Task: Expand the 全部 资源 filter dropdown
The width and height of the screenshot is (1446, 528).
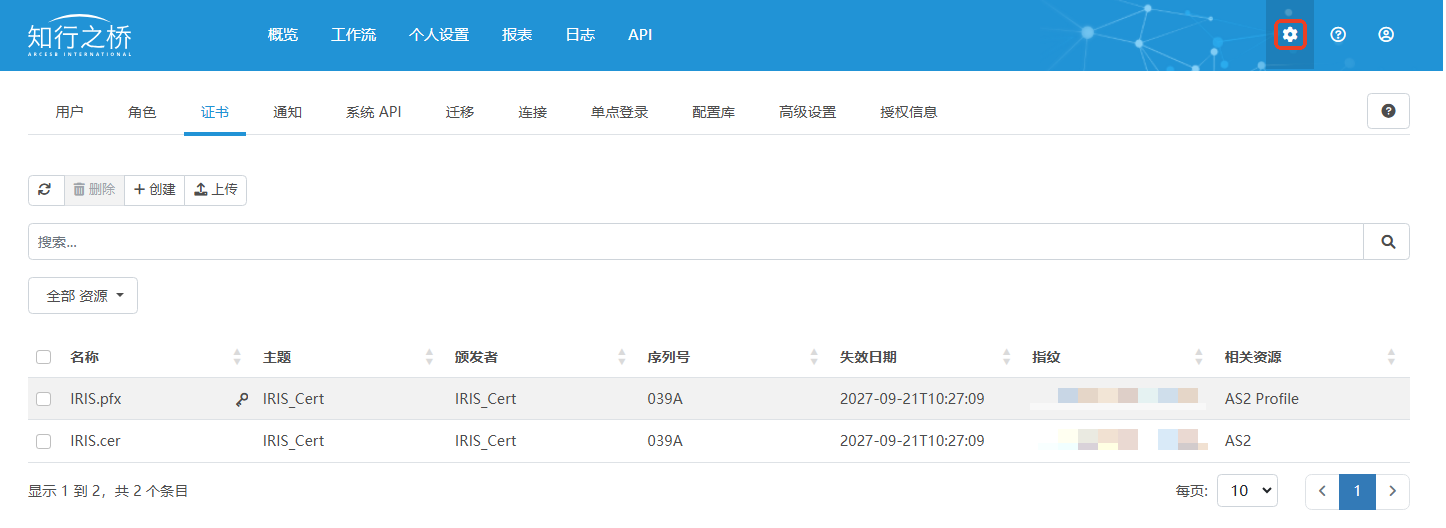Action: pyautogui.click(x=83, y=296)
